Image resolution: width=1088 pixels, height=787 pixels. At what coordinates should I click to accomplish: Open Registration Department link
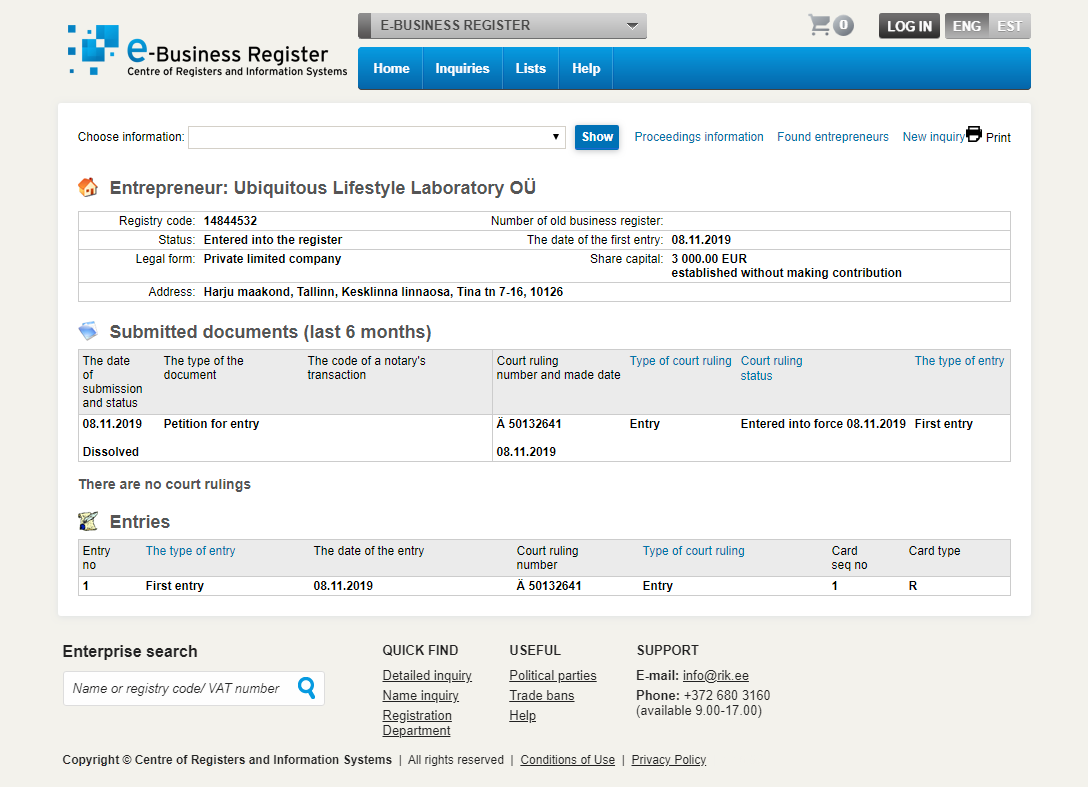(417, 722)
